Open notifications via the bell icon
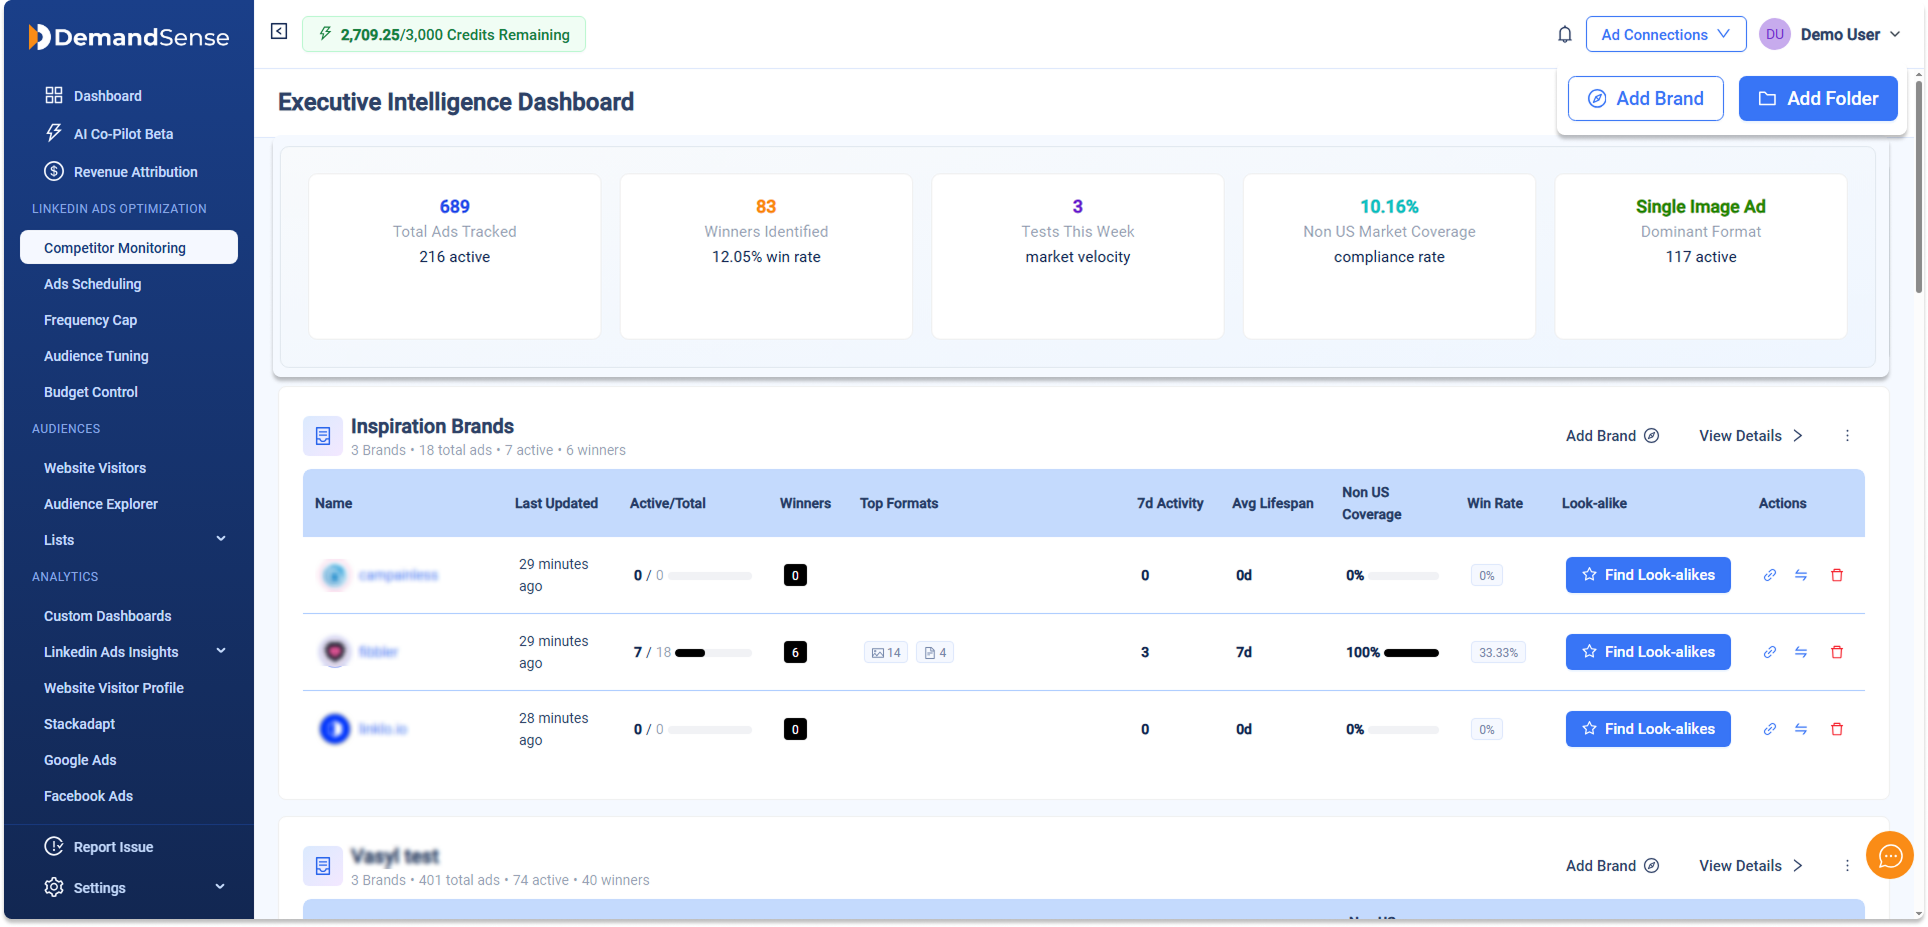Screen dimensions: 1928x927 [x=1564, y=35]
